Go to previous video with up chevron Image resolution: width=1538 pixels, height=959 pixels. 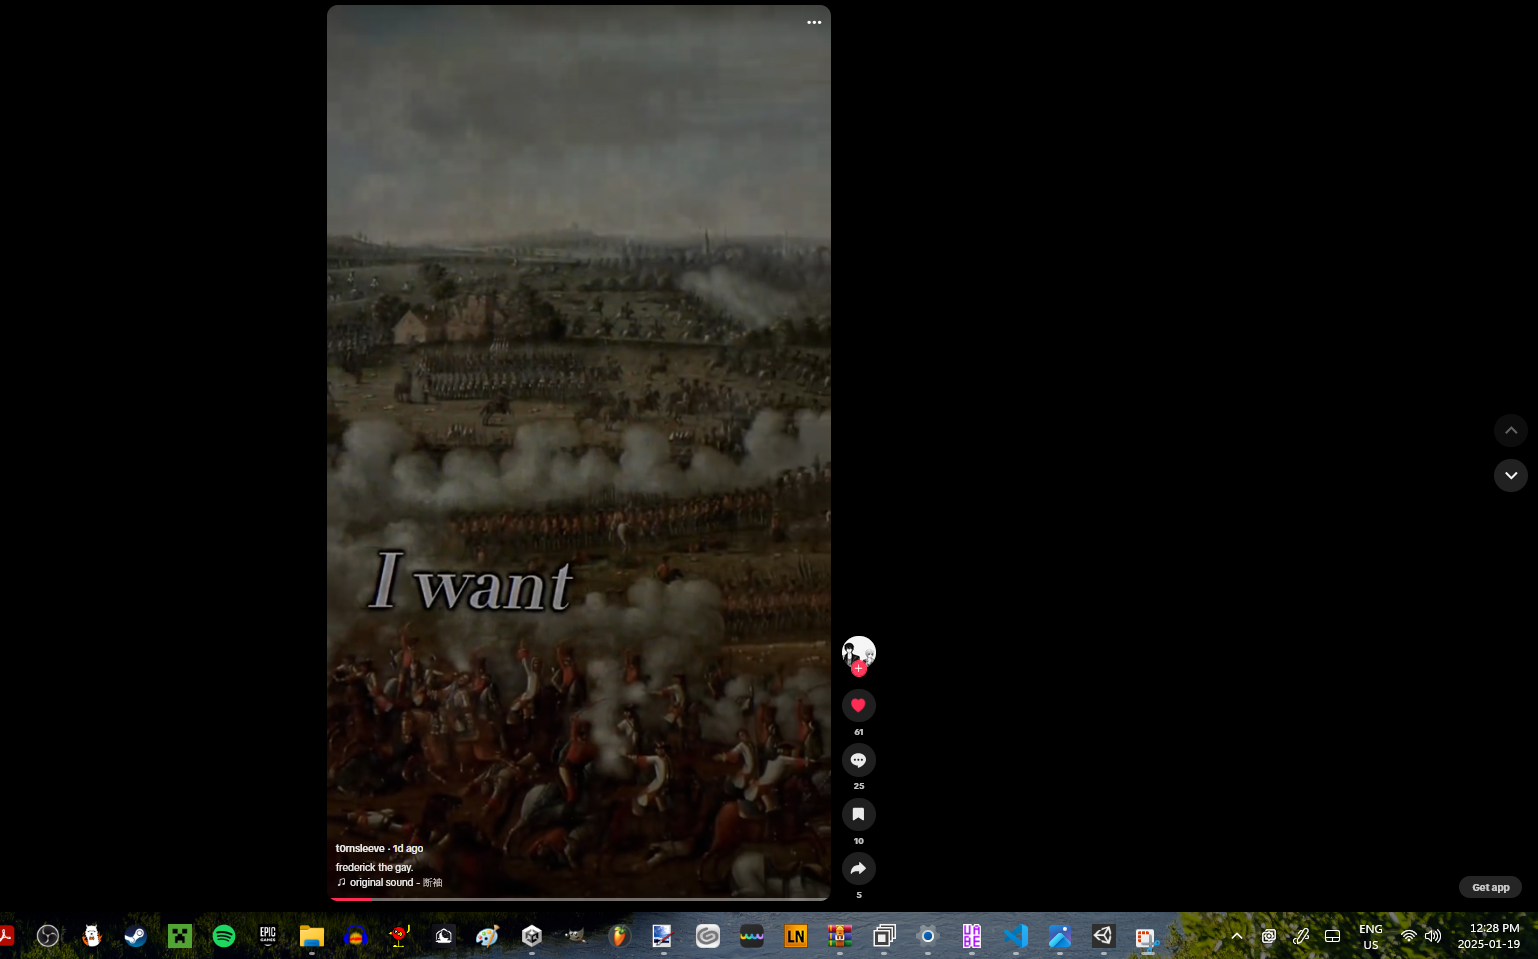1510,431
